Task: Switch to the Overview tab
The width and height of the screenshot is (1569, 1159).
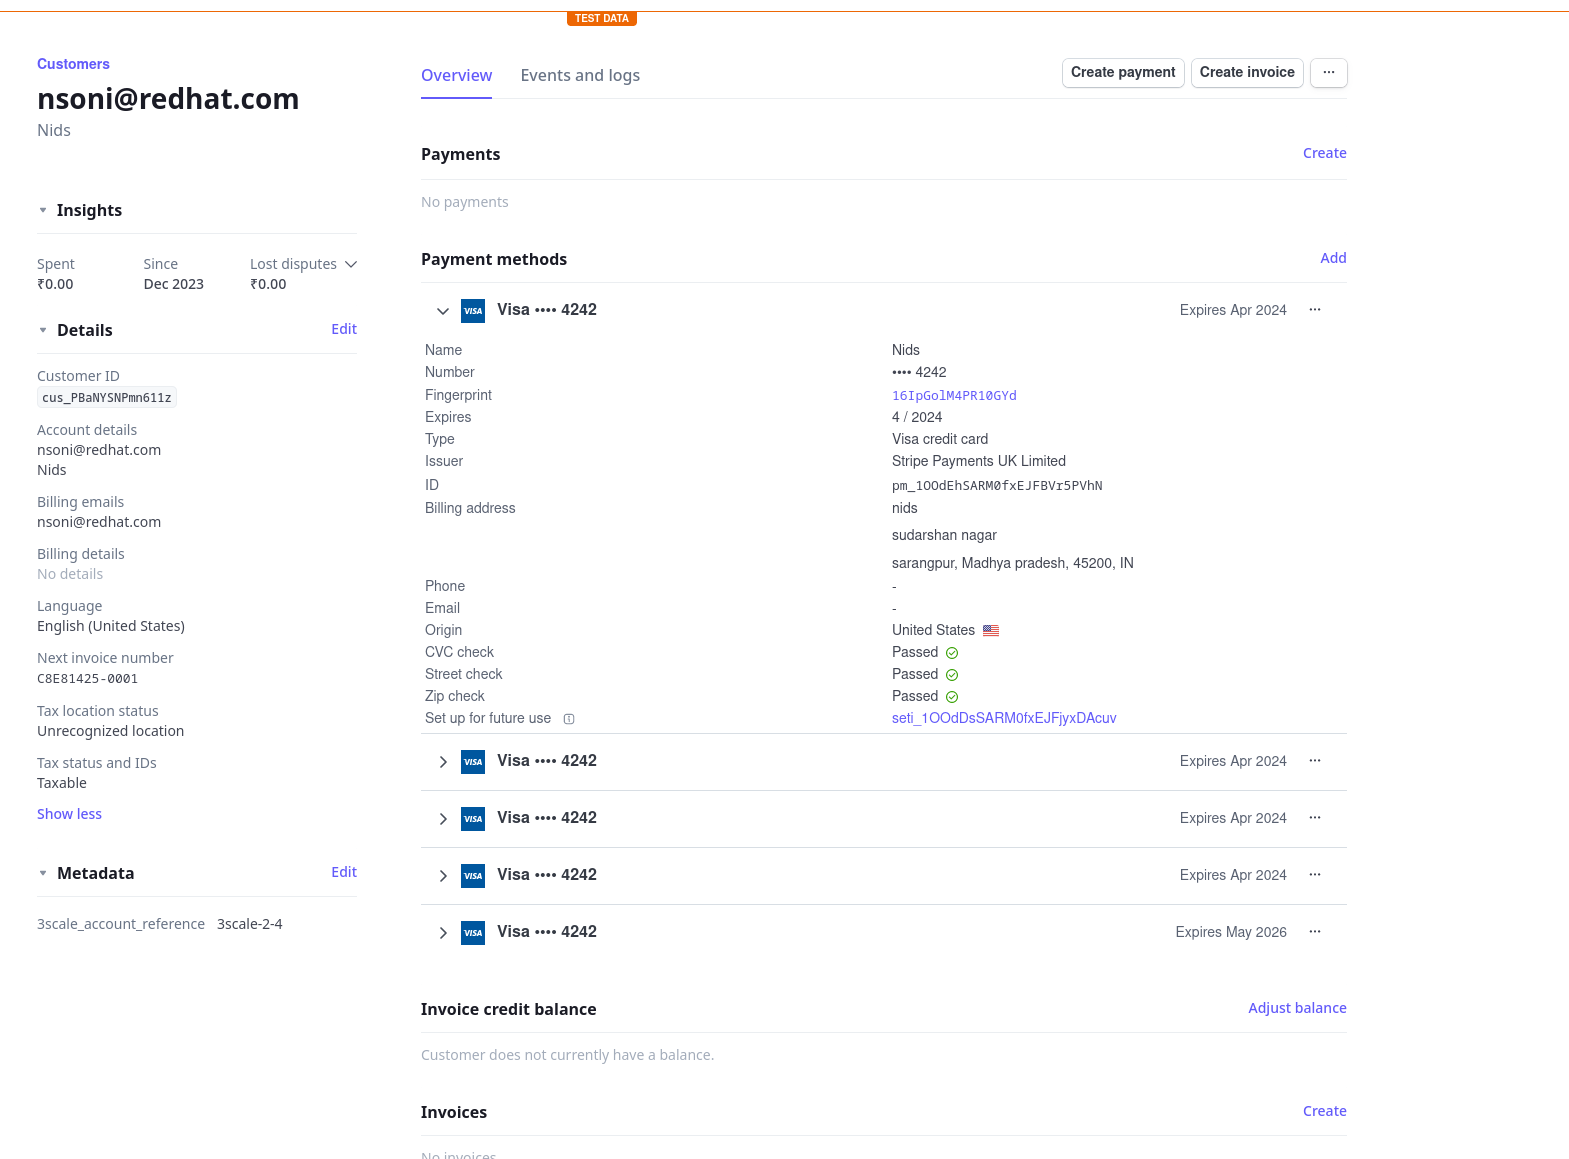Action: [456, 75]
